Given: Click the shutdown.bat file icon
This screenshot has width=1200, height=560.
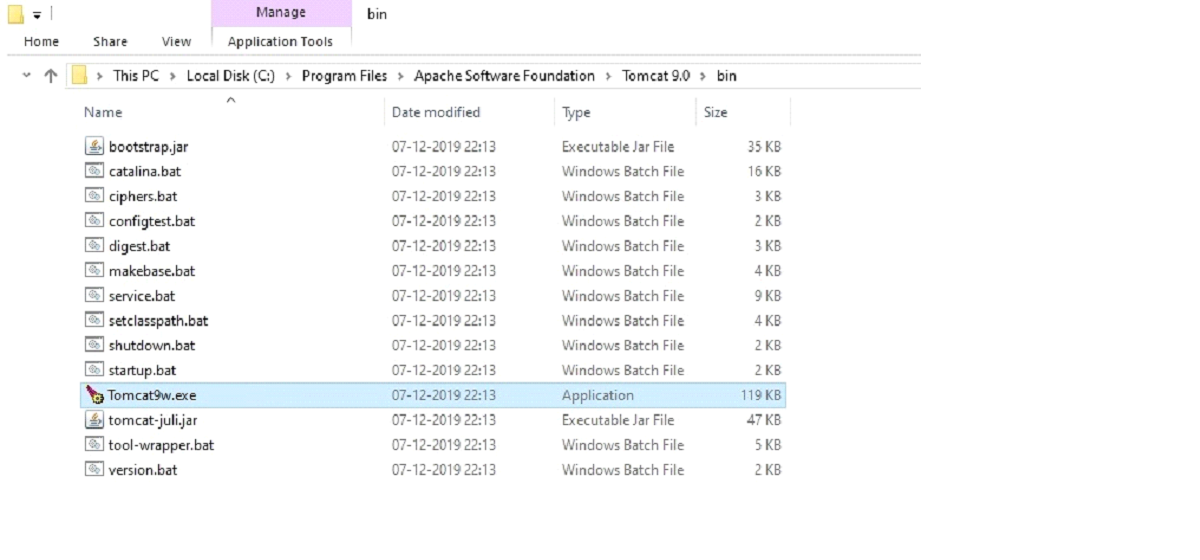Looking at the screenshot, I should tap(94, 345).
